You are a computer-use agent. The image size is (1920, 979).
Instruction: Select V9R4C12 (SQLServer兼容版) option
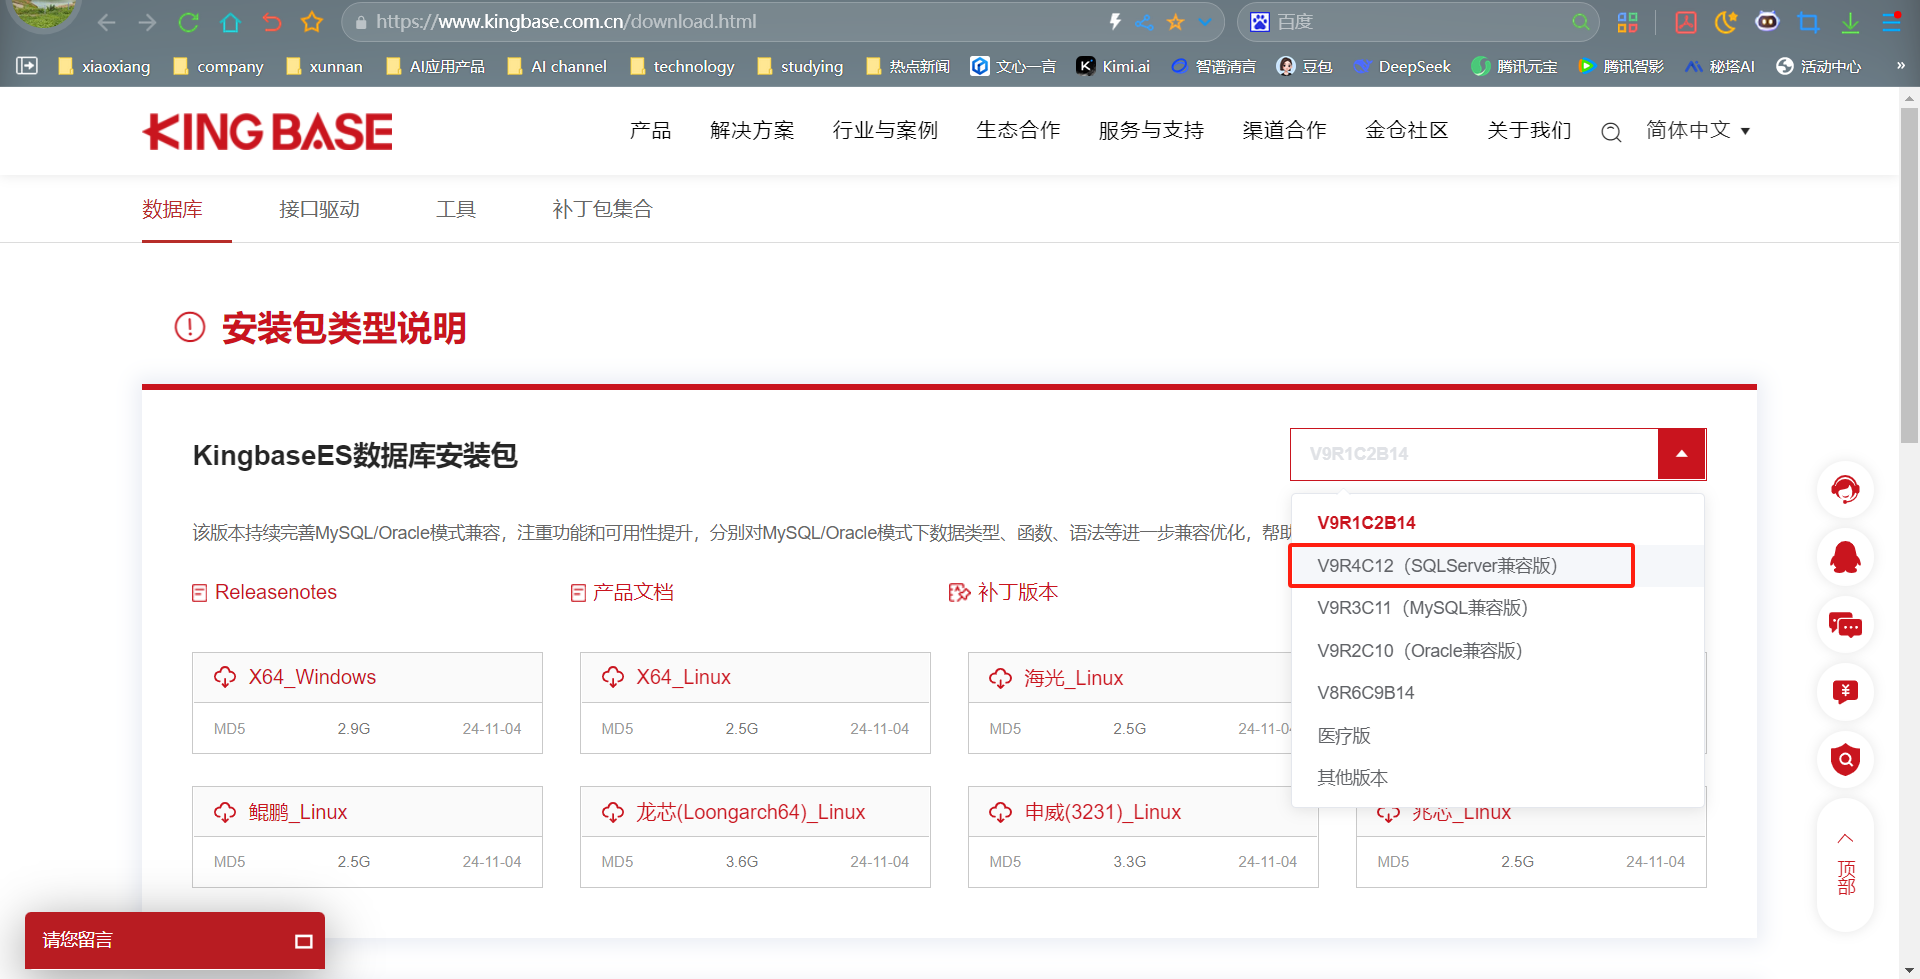click(1437, 566)
